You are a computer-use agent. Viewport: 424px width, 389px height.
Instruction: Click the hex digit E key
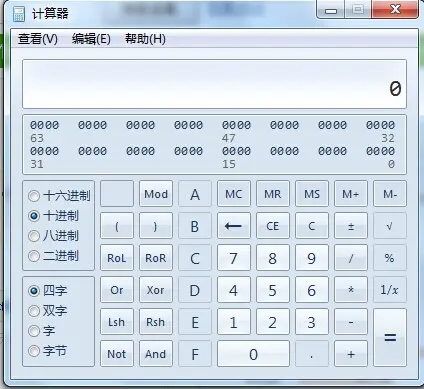[x=195, y=322]
